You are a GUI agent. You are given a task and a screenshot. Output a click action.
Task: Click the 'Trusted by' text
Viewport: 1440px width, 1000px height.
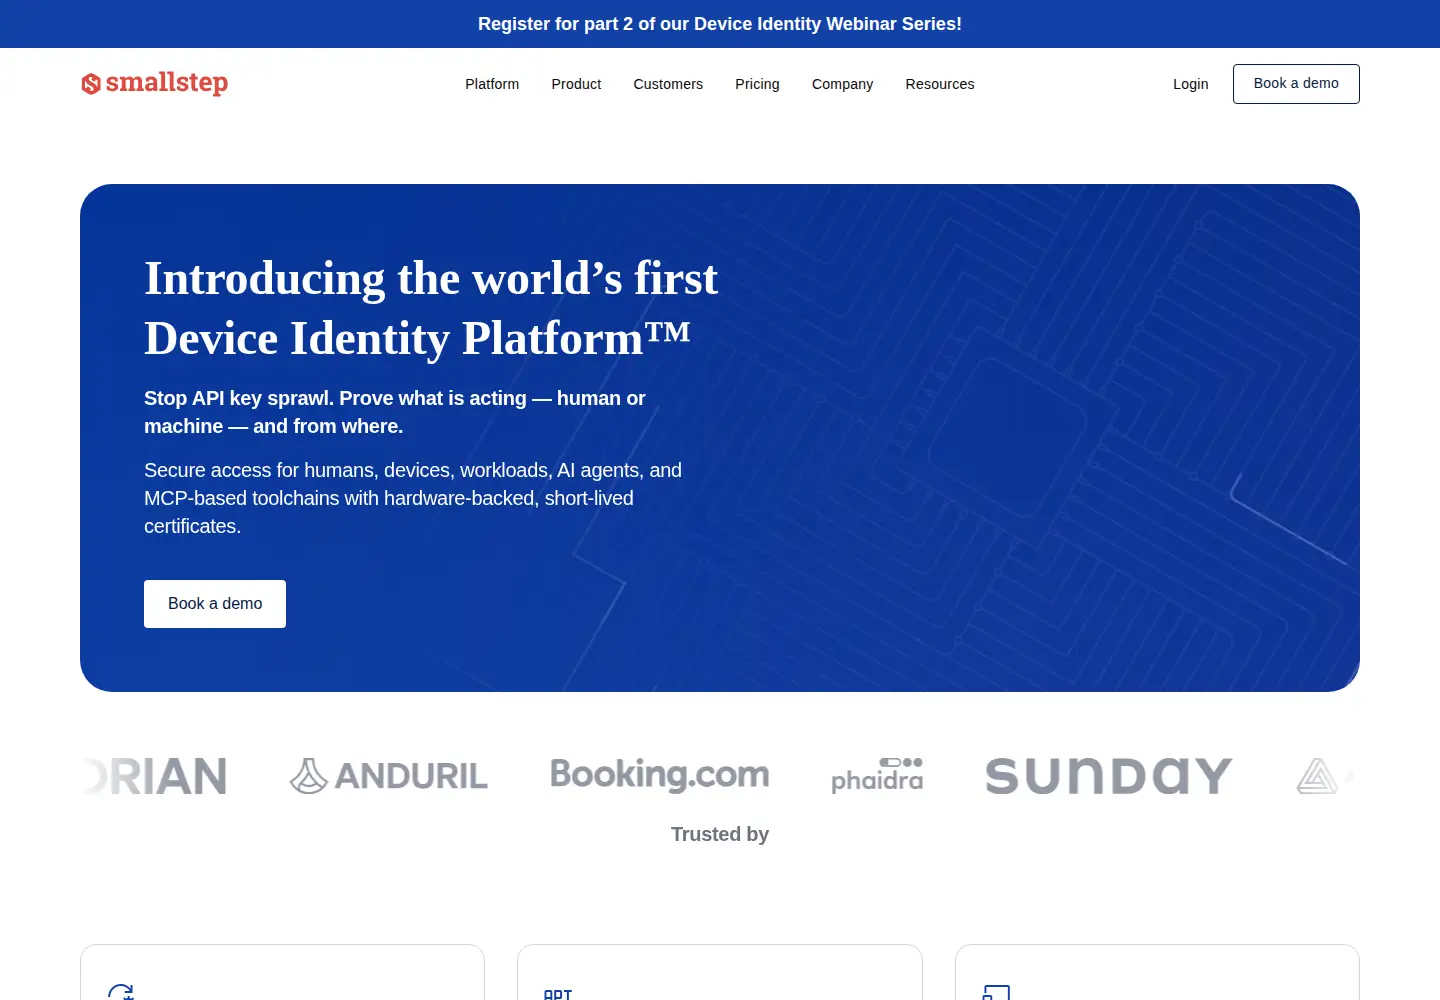click(720, 834)
